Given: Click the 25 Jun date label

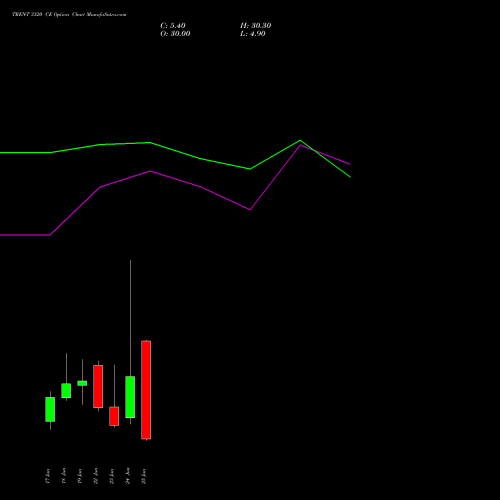Looking at the screenshot, I should click(144, 476).
